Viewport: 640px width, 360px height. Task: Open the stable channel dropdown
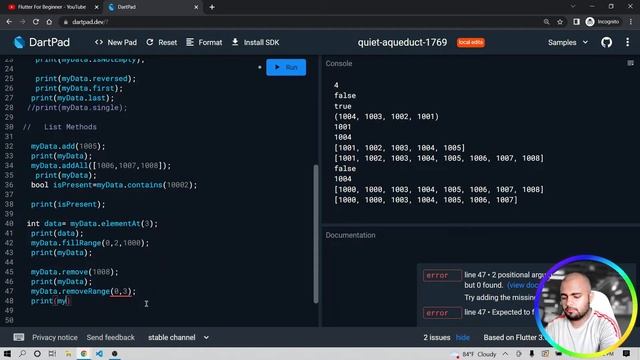178,338
